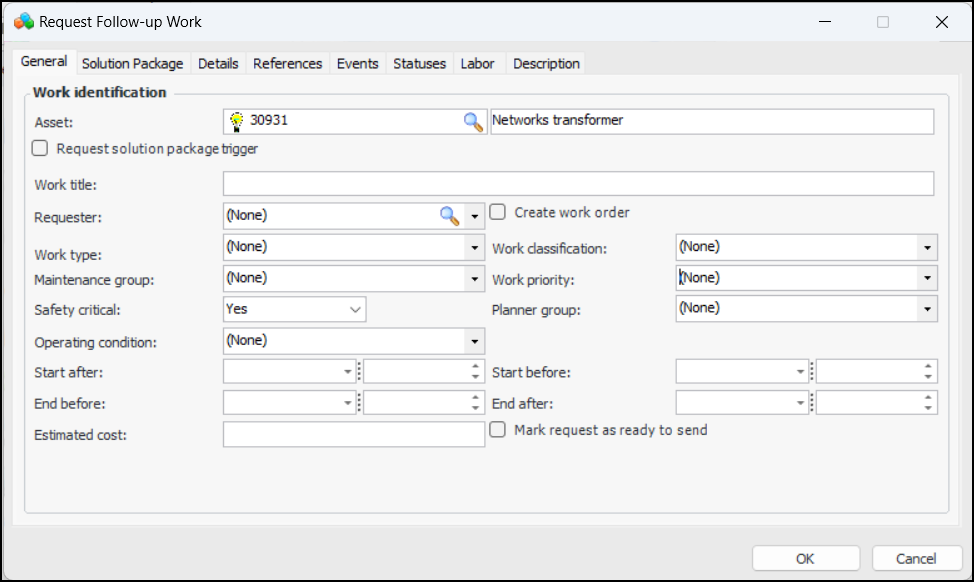
Task: Click the Start before time spinner arrows
Action: [x=929, y=372]
